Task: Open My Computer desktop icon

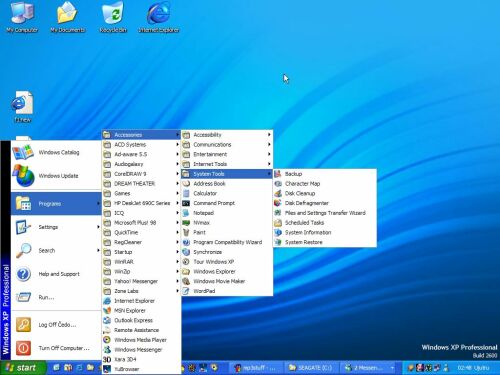Action: pos(22,17)
